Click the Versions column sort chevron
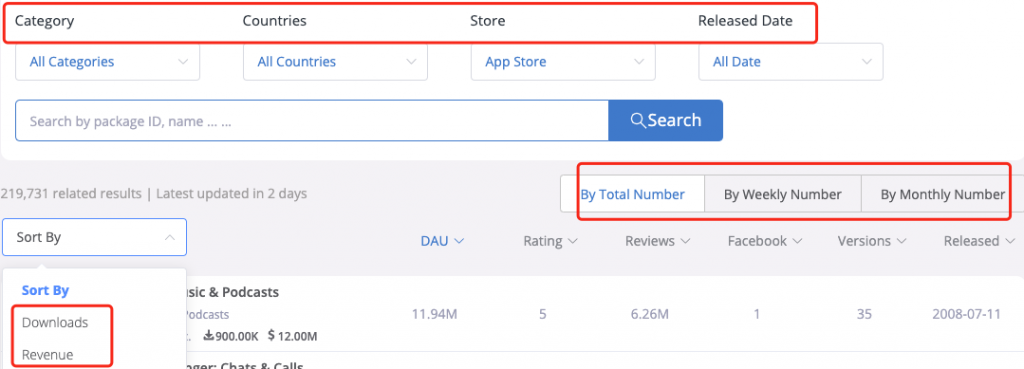 click(901, 242)
